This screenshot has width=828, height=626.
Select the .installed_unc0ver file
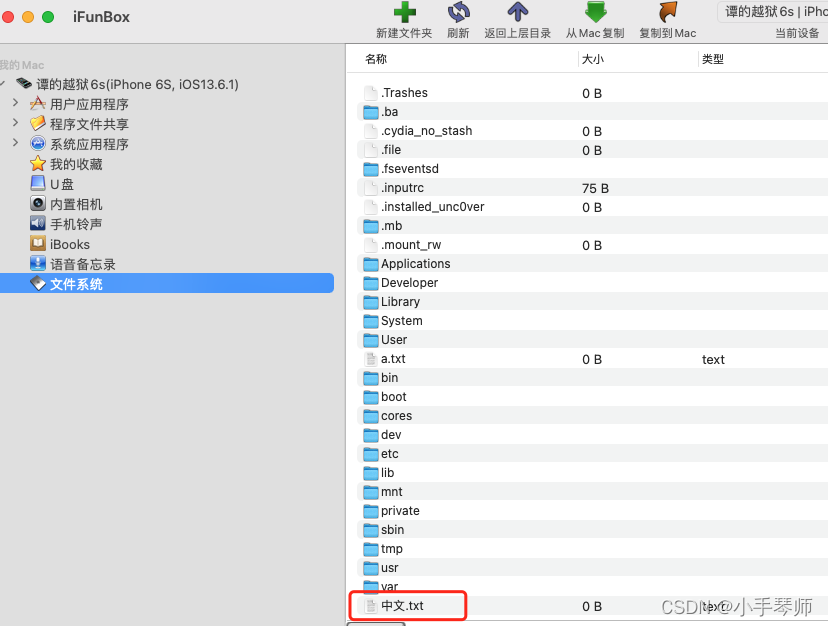pos(432,207)
